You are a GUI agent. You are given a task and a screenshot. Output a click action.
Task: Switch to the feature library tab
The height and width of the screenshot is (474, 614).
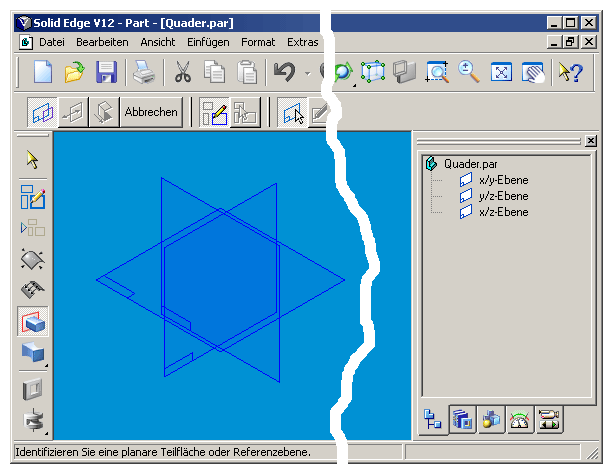click(462, 420)
